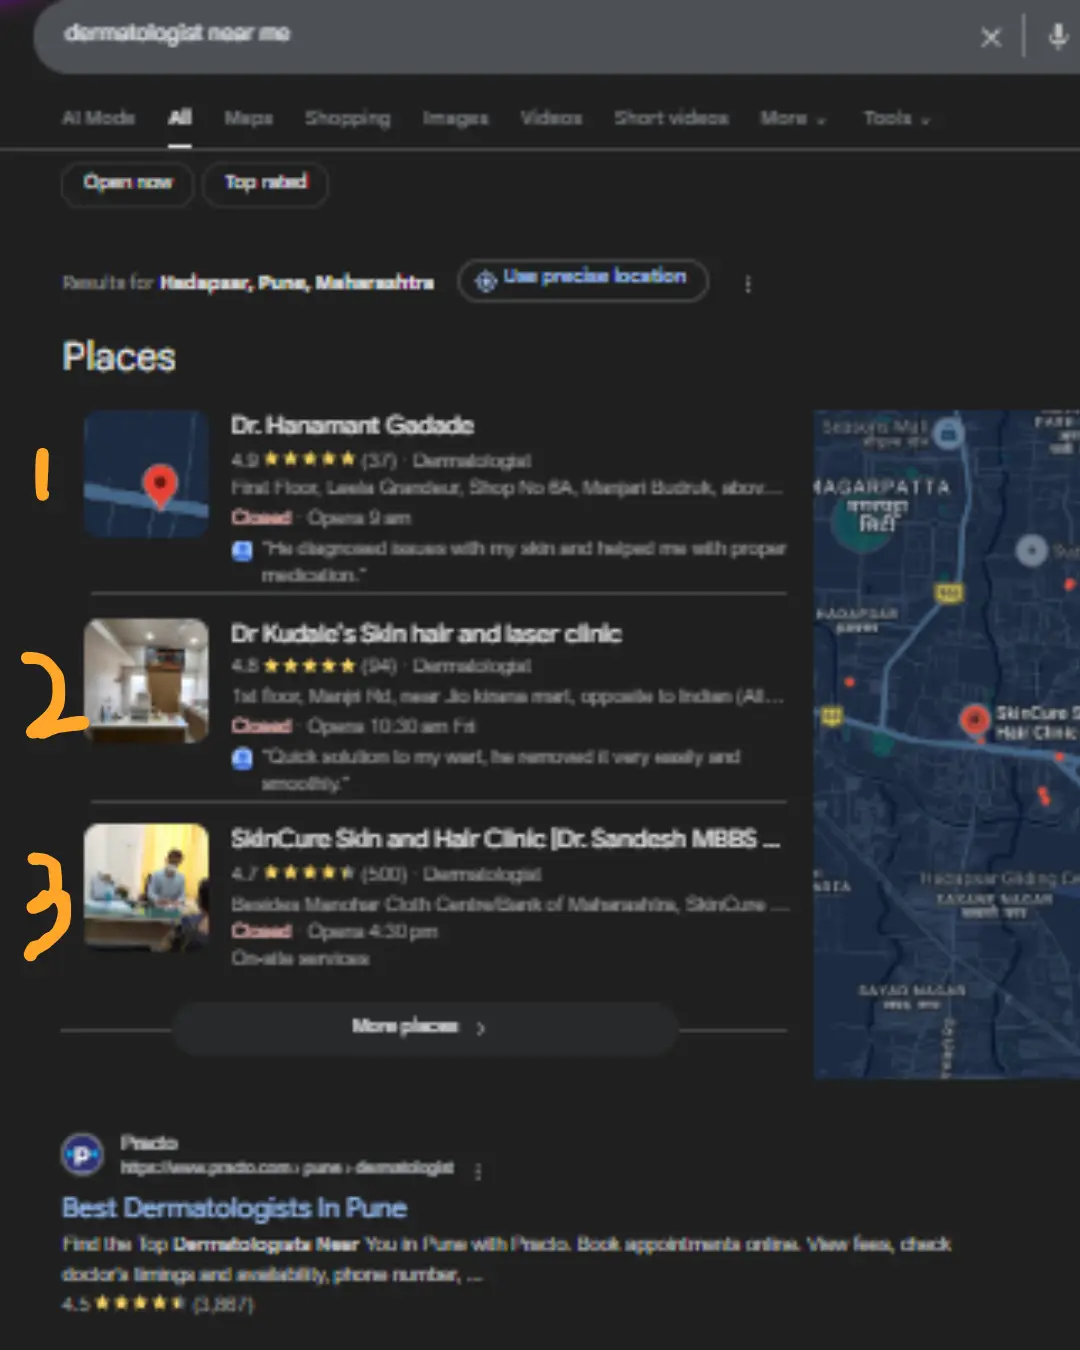Clear the search query with X icon

coord(990,38)
